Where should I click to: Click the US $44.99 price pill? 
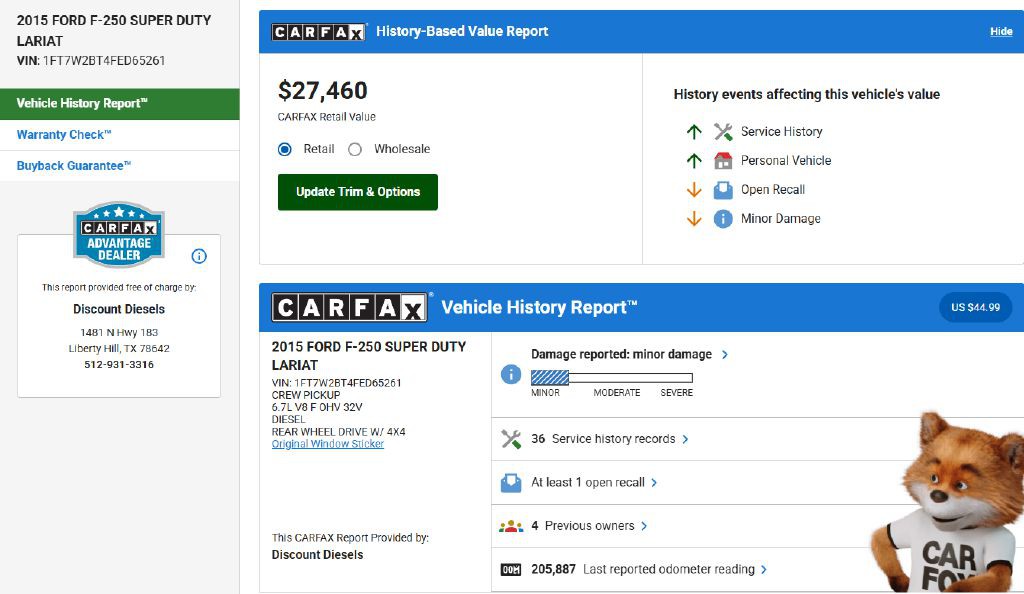(975, 307)
